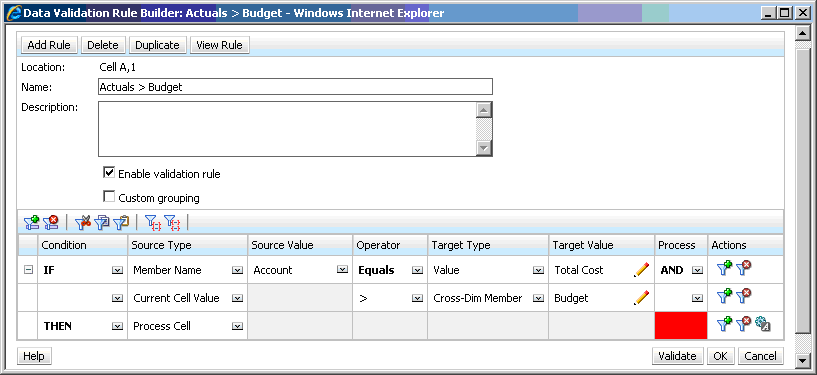Edit Budget target value pencil icon
This screenshot has height=375, width=817.
(641, 298)
